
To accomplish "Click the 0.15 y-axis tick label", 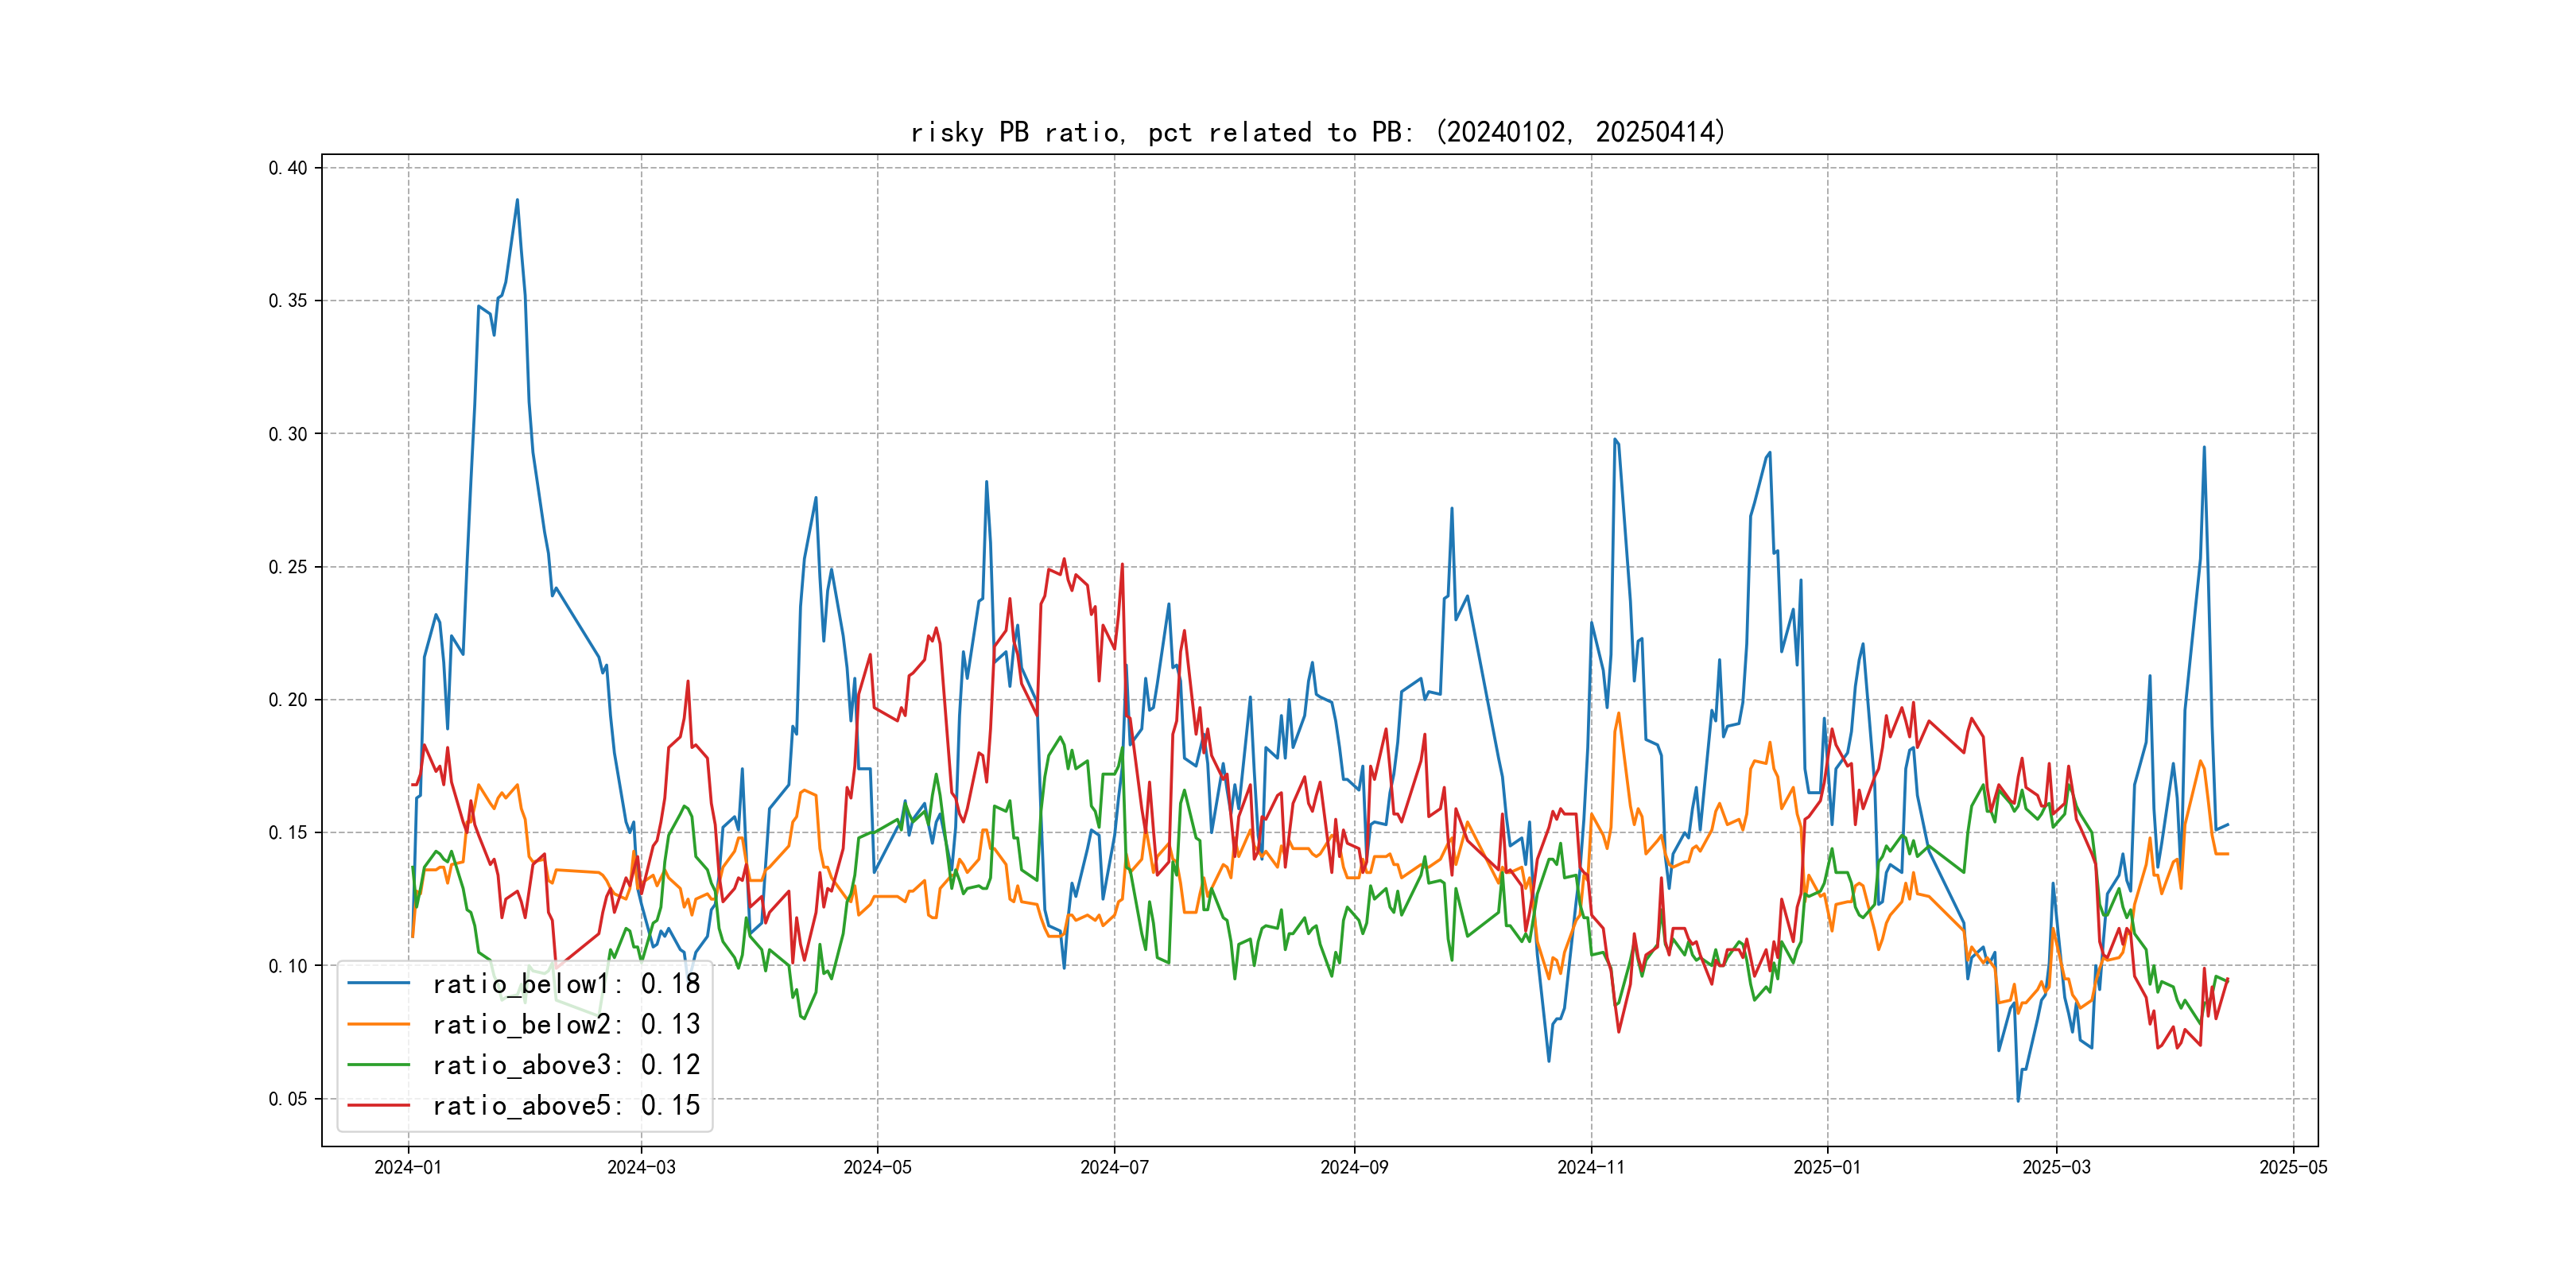I will coord(287,833).
